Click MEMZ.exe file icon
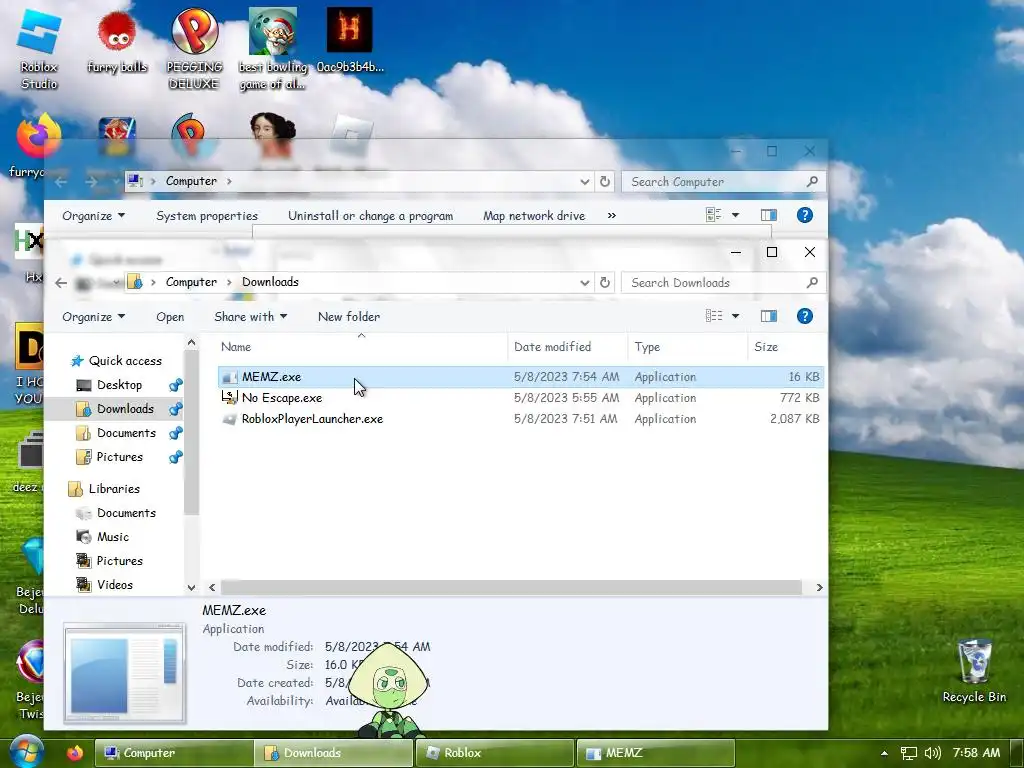The height and width of the screenshot is (768, 1024). (x=229, y=377)
